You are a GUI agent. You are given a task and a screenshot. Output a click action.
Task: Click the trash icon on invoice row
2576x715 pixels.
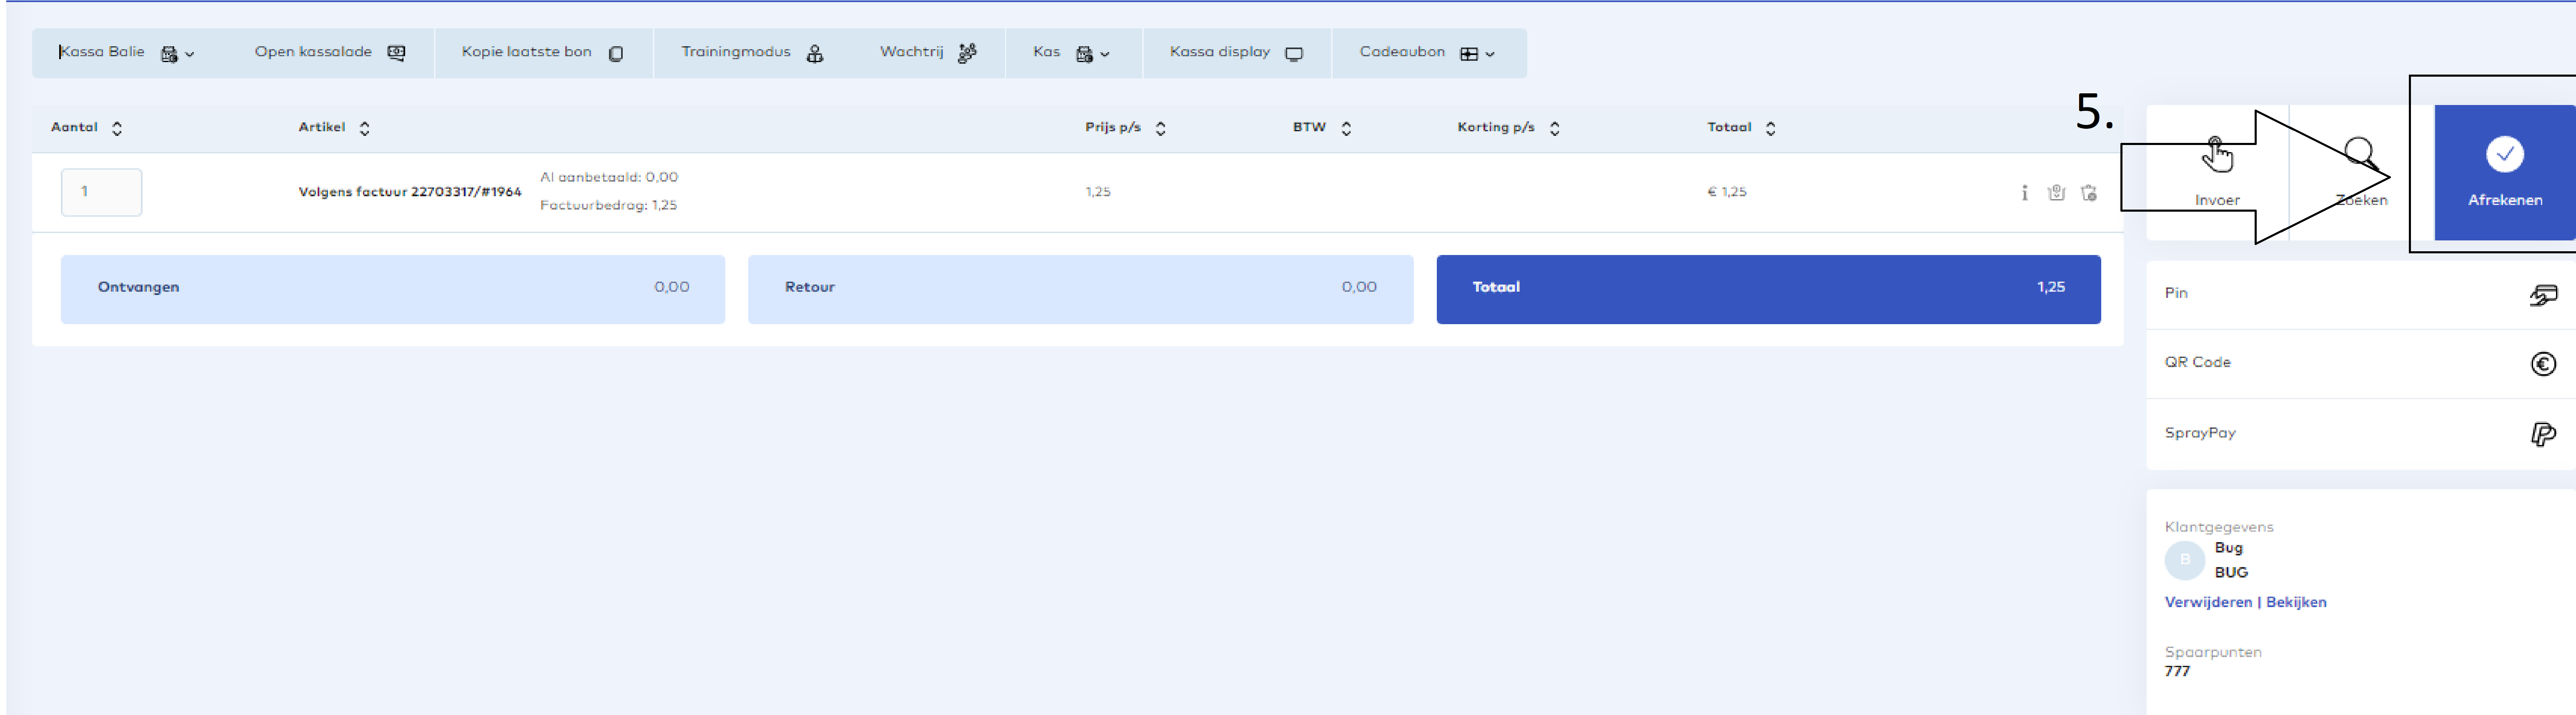coord(2089,192)
